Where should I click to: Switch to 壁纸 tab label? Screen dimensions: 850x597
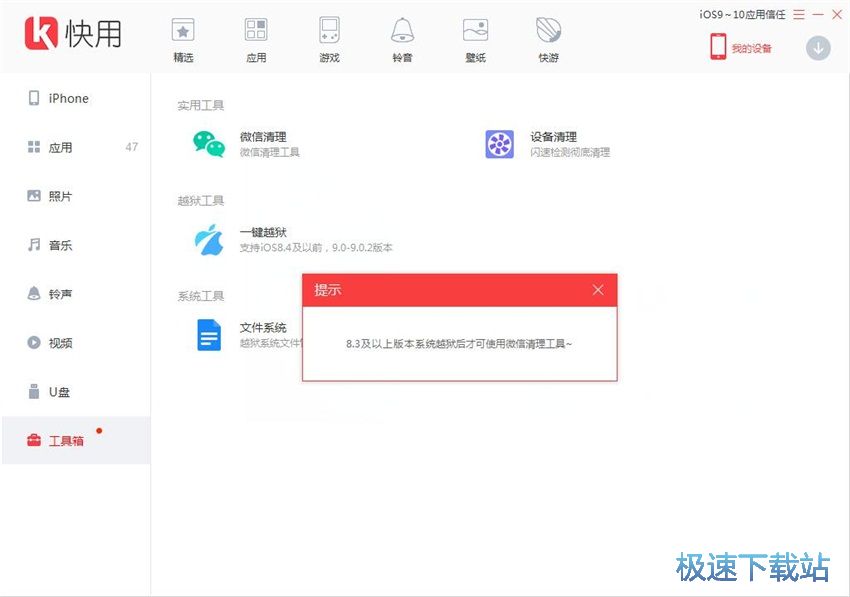475,57
